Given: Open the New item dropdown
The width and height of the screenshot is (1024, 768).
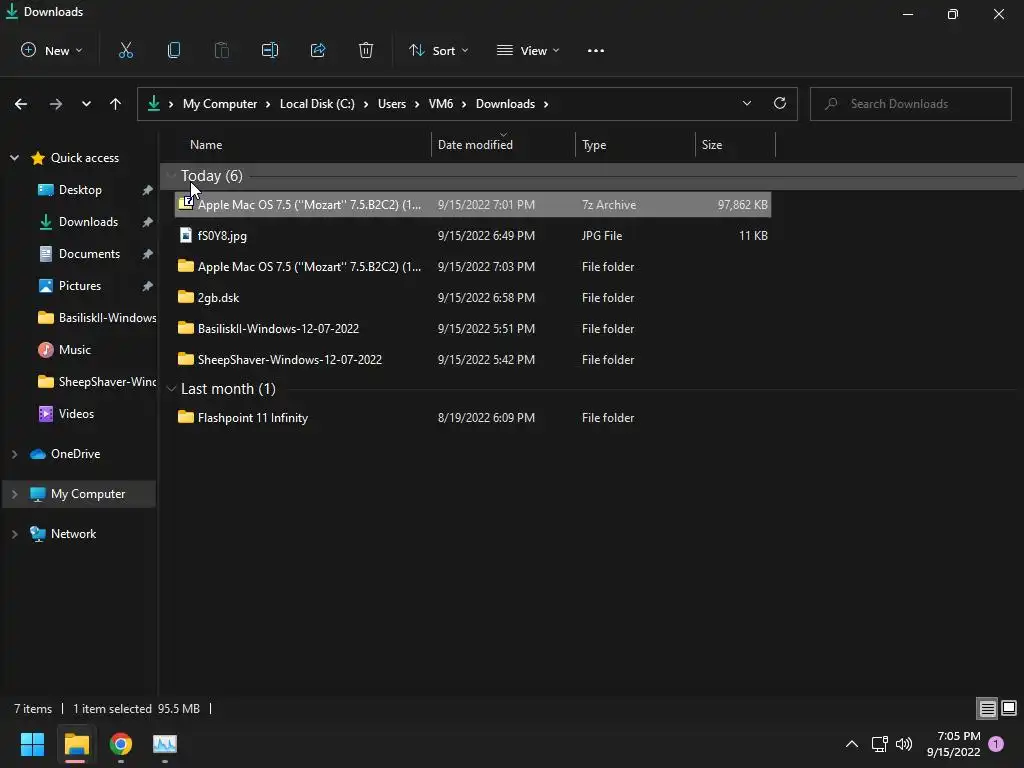Looking at the screenshot, I should coord(52,50).
